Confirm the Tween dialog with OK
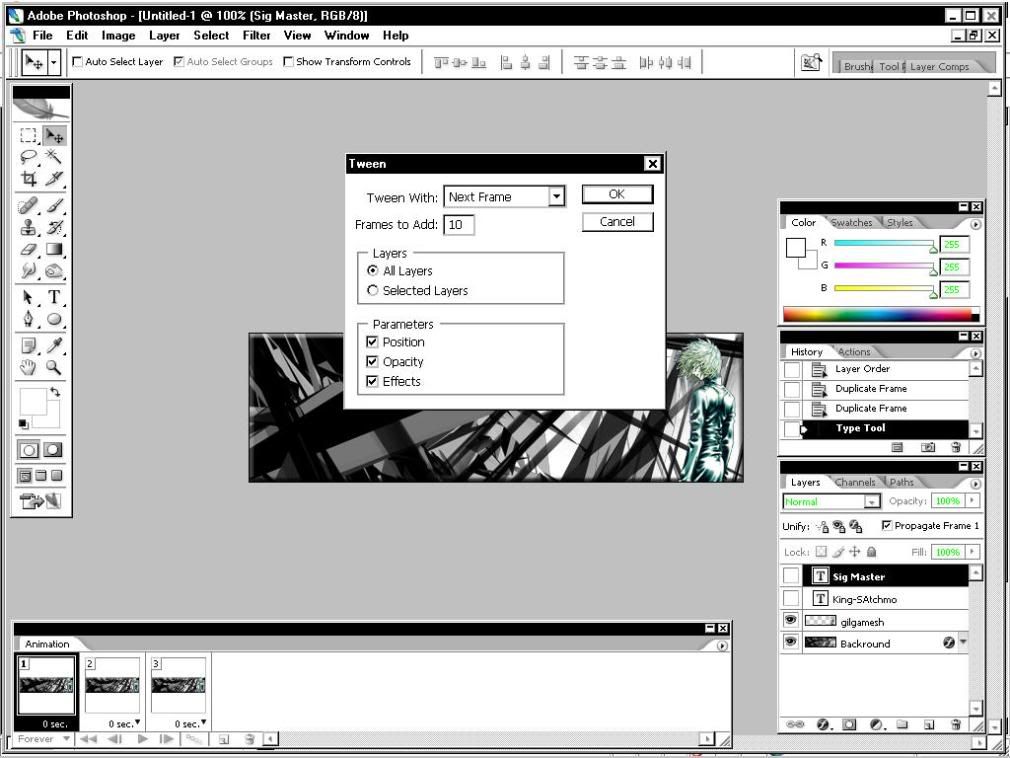The width and height of the screenshot is (1010, 758). [617, 194]
